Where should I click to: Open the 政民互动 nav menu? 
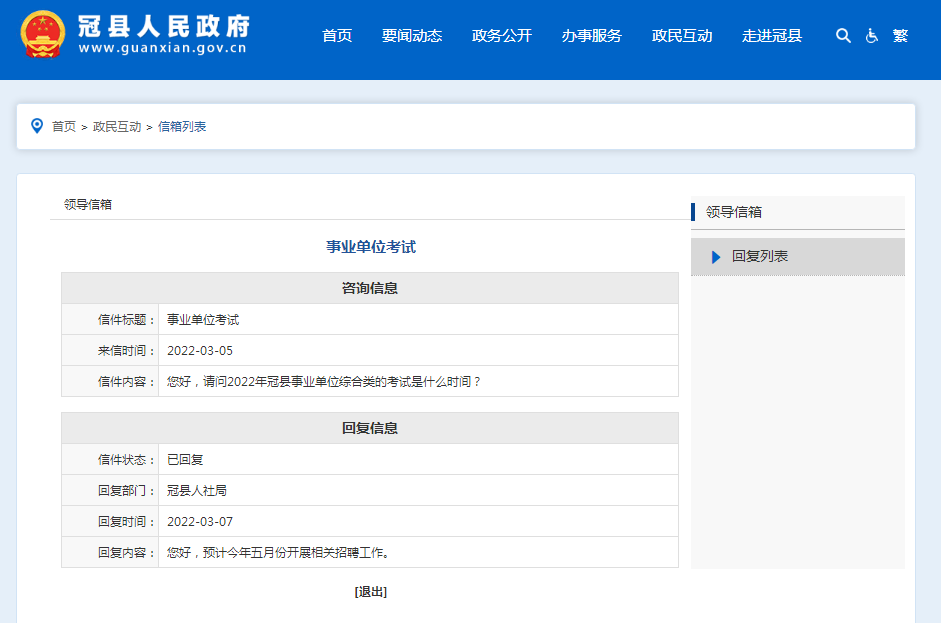(x=682, y=36)
